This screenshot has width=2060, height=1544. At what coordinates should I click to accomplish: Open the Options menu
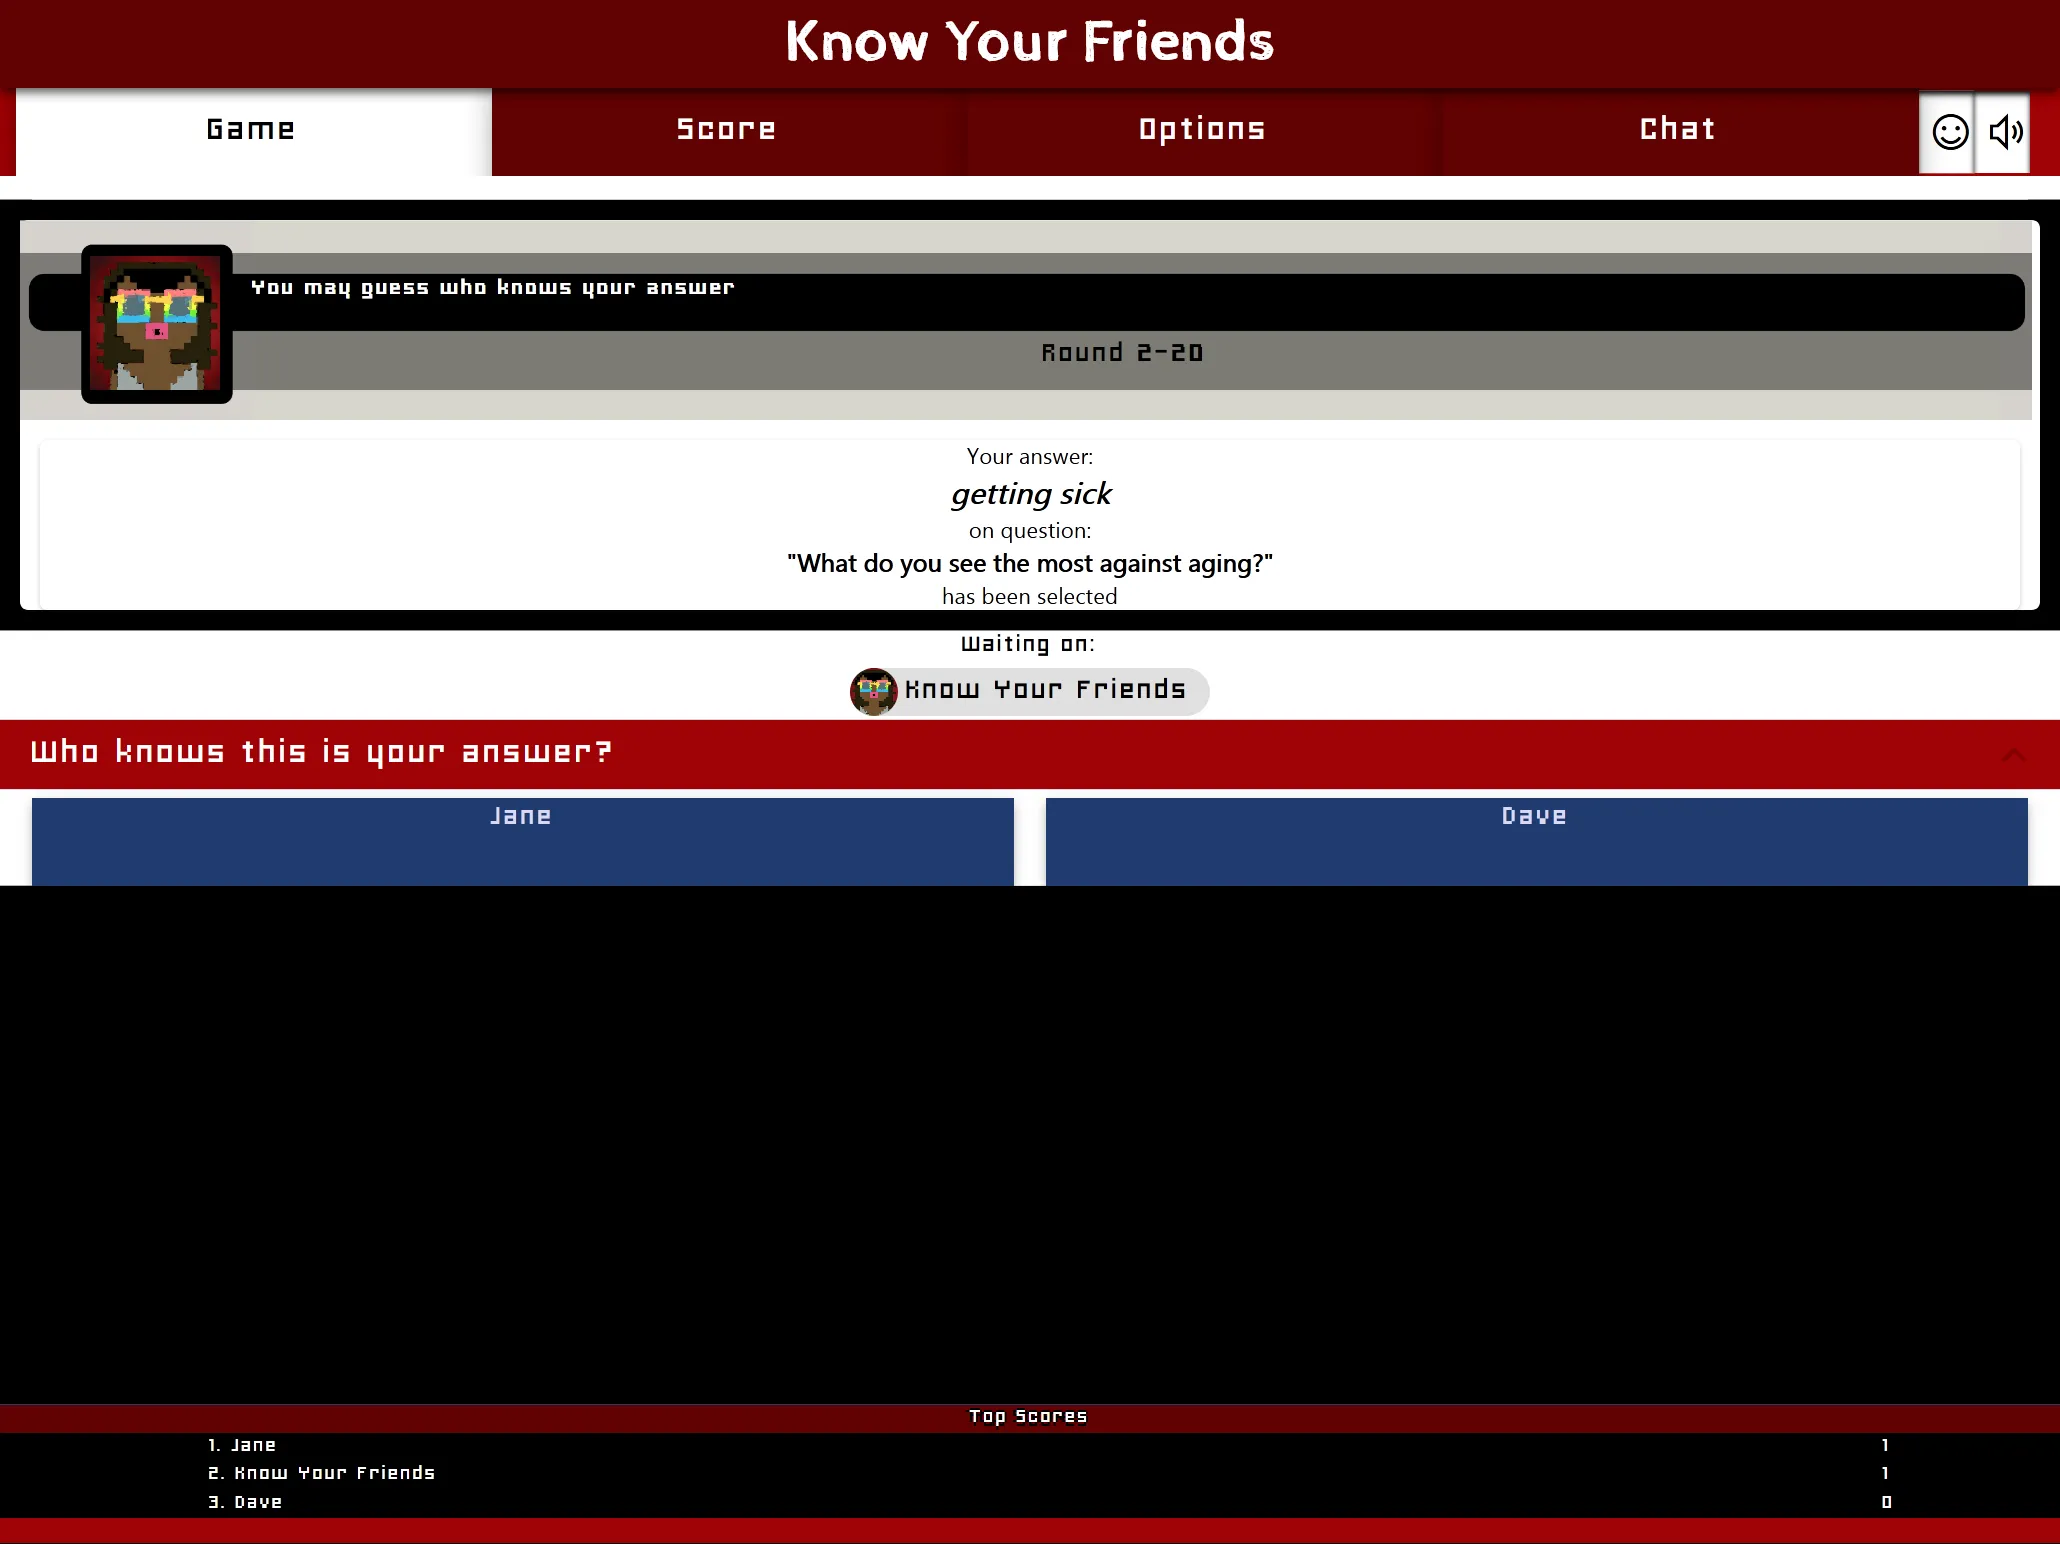coord(1202,130)
